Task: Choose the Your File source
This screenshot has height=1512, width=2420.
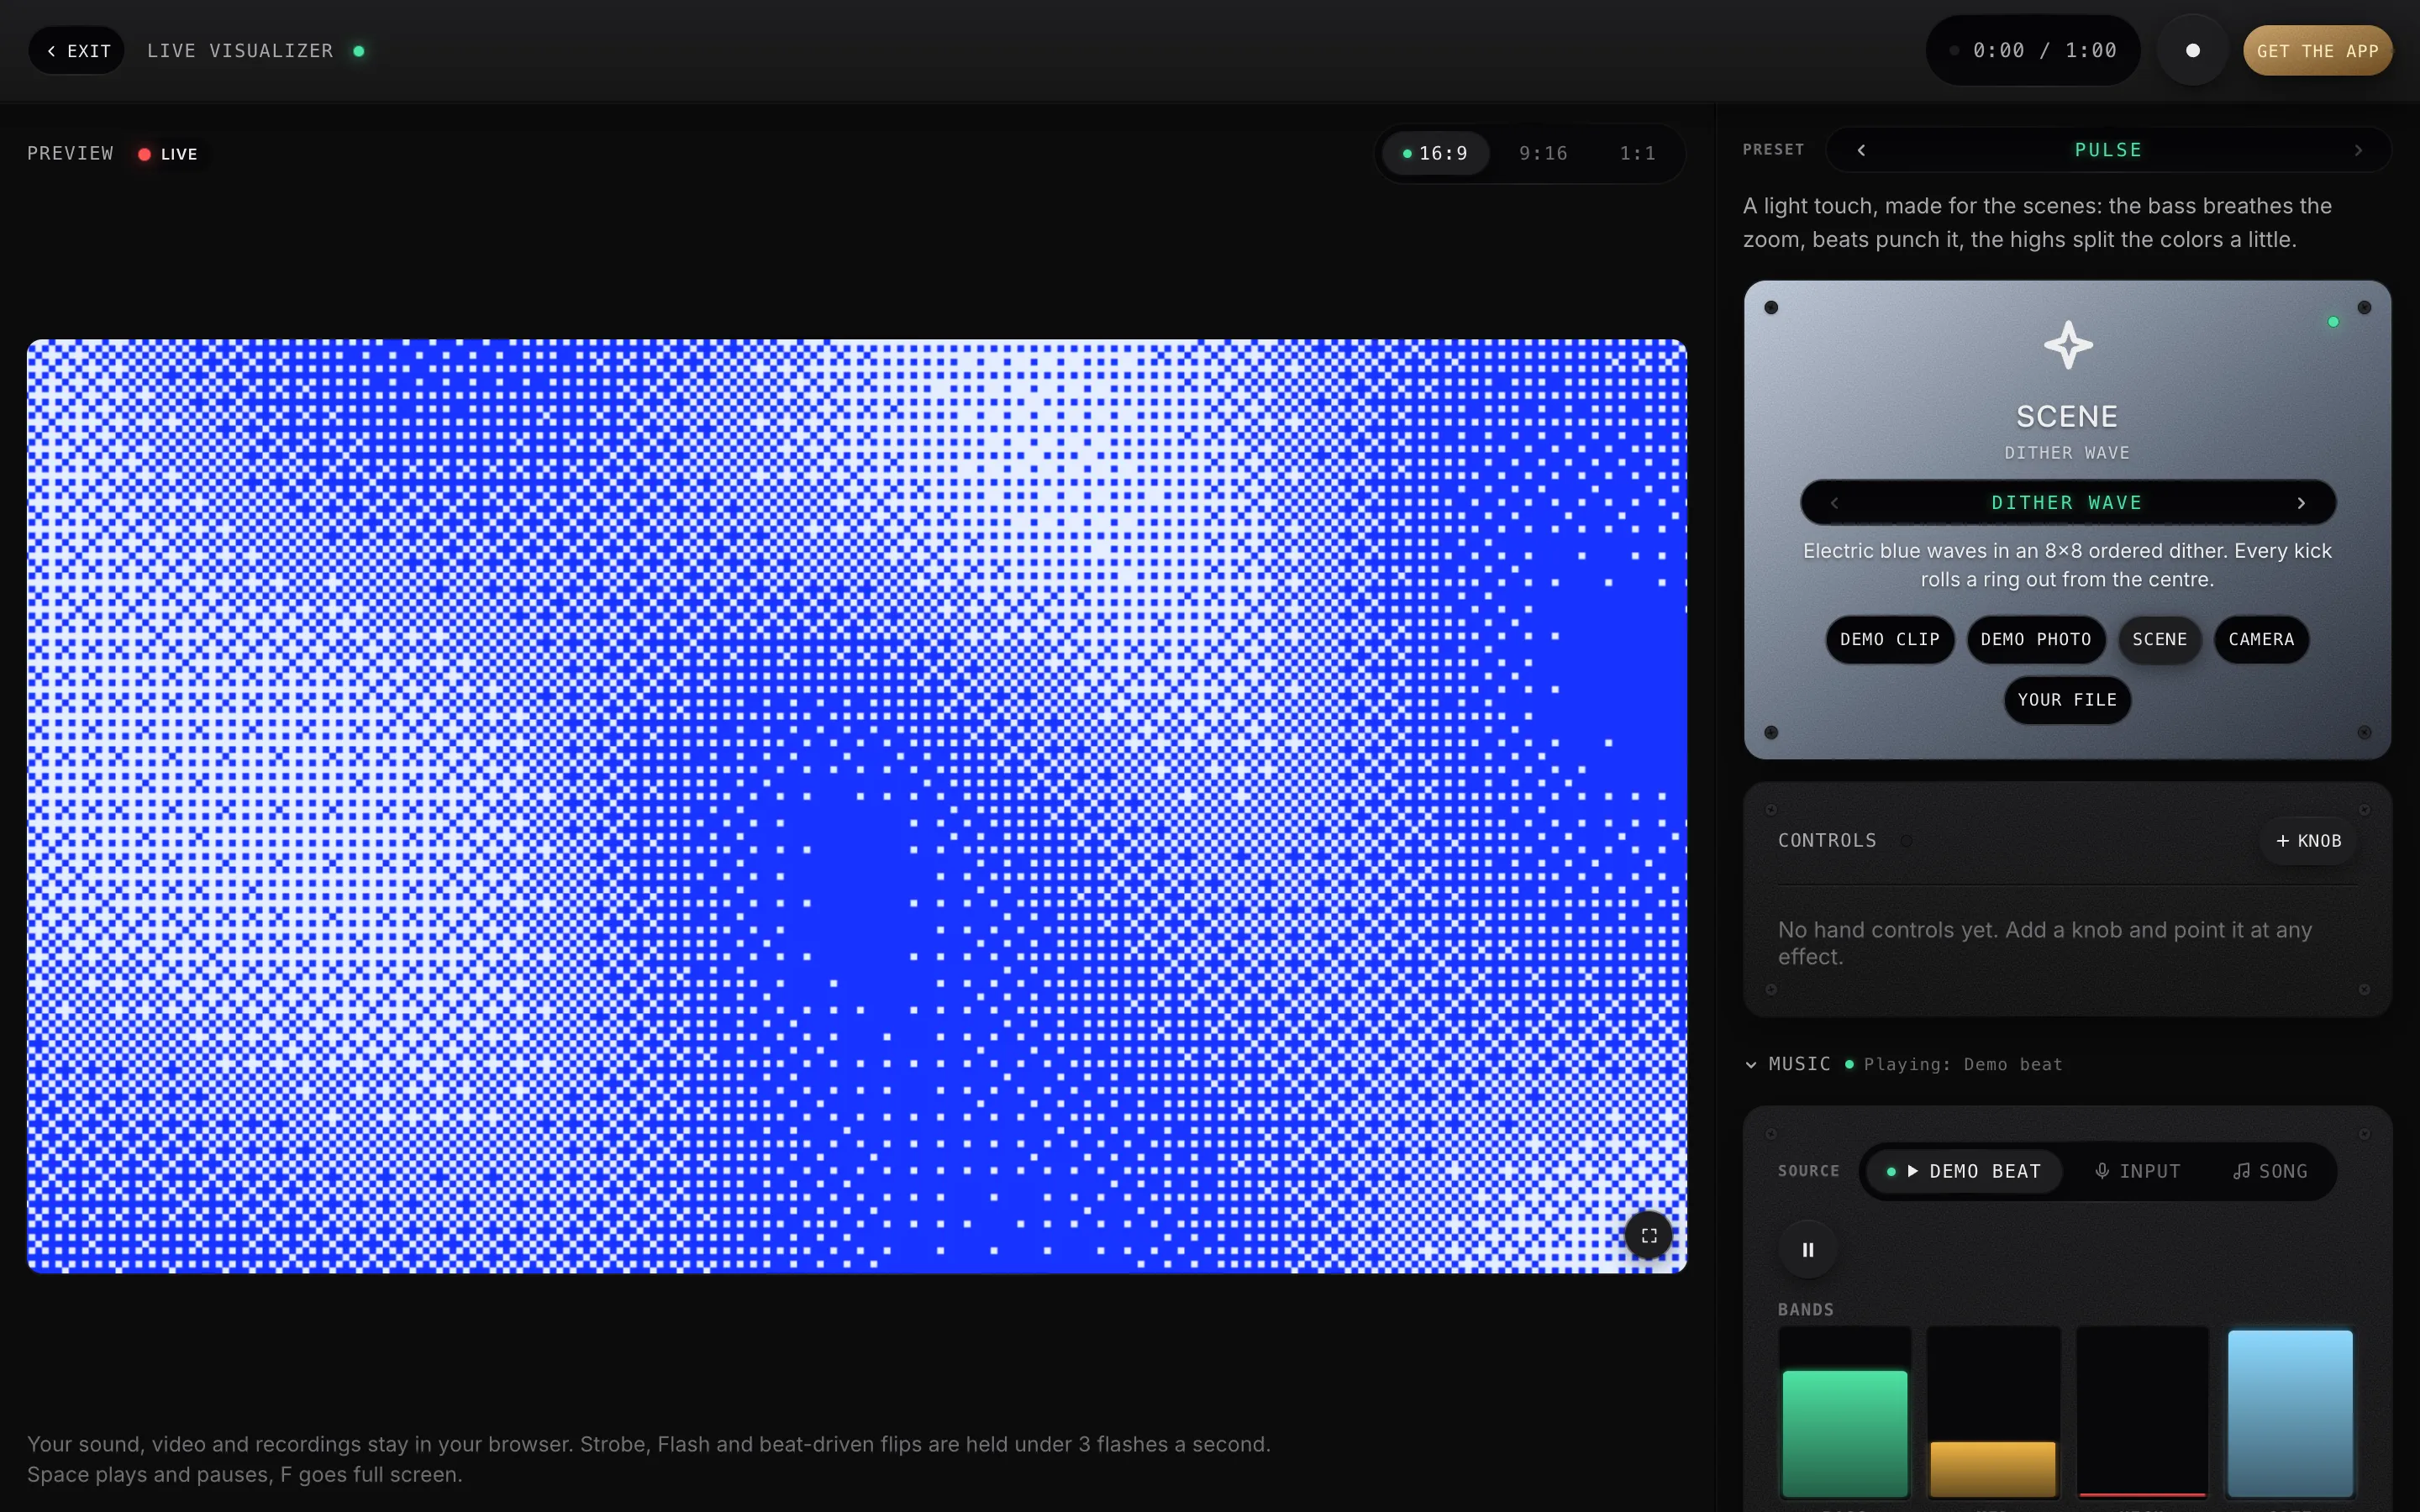Action: point(2067,700)
